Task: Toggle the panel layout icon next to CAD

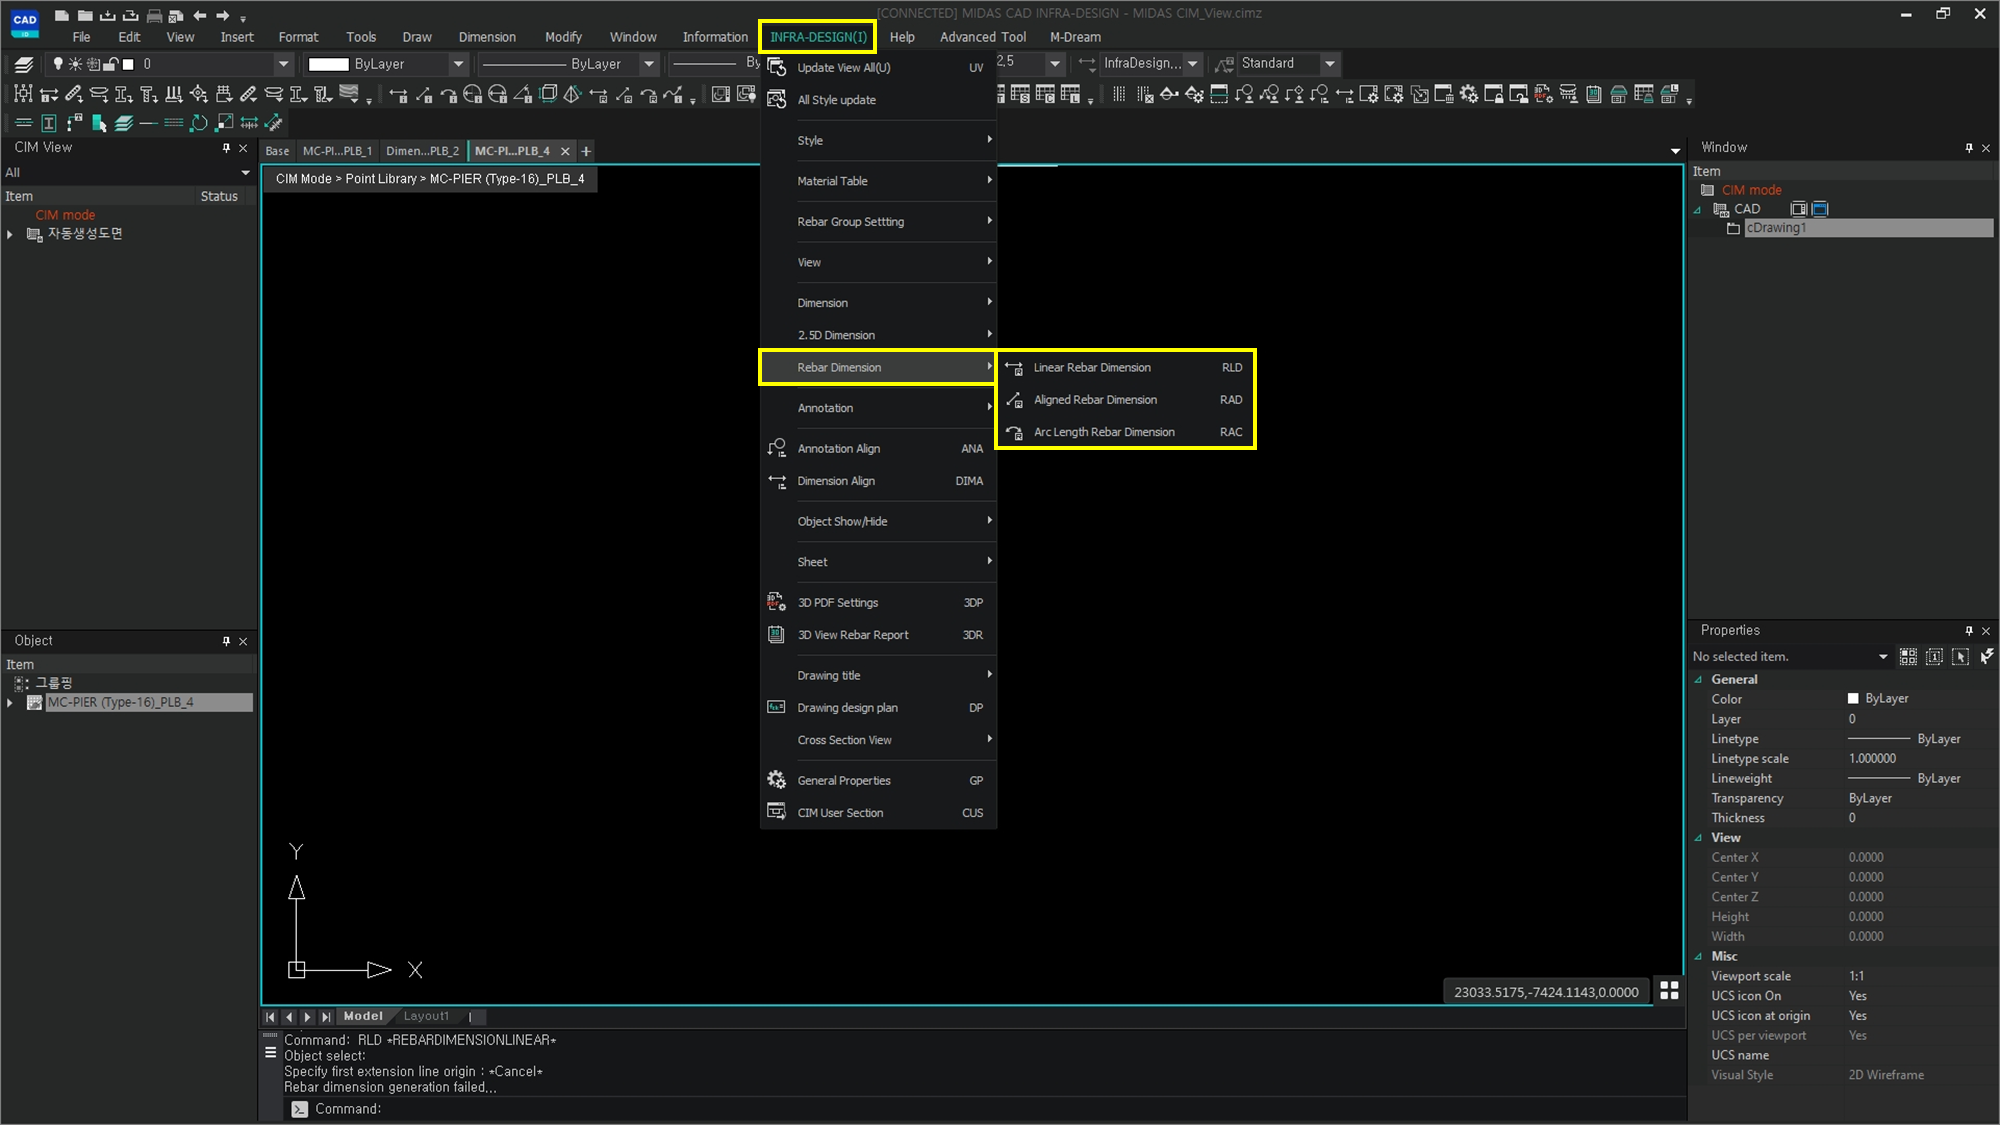Action: click(1798, 209)
